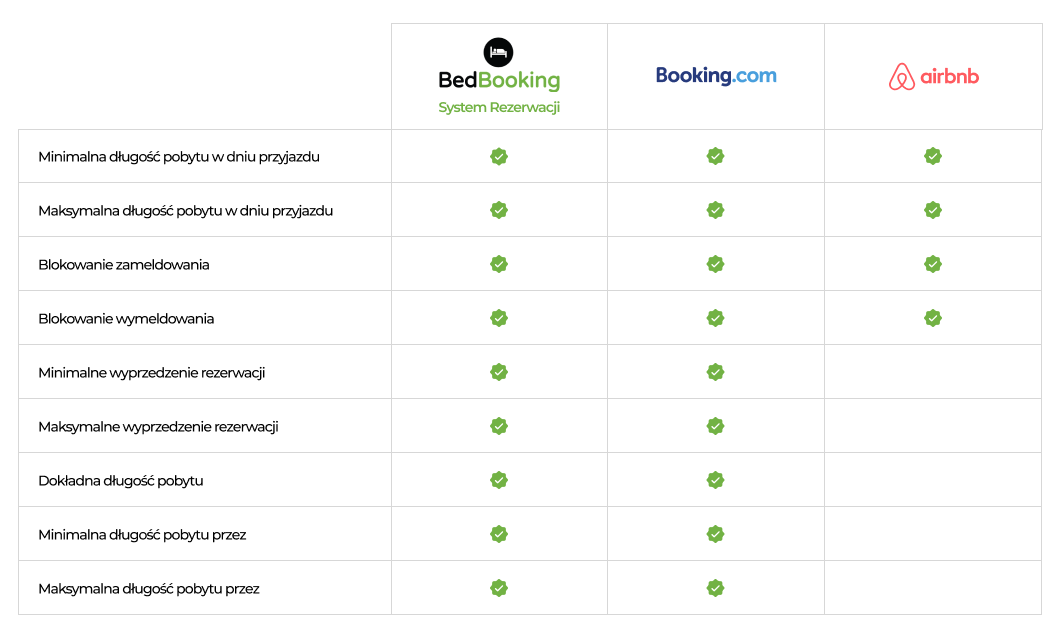
Task: Click the empty Airbnb cell for Dokładna długość pobytu
Action: pos(933,480)
